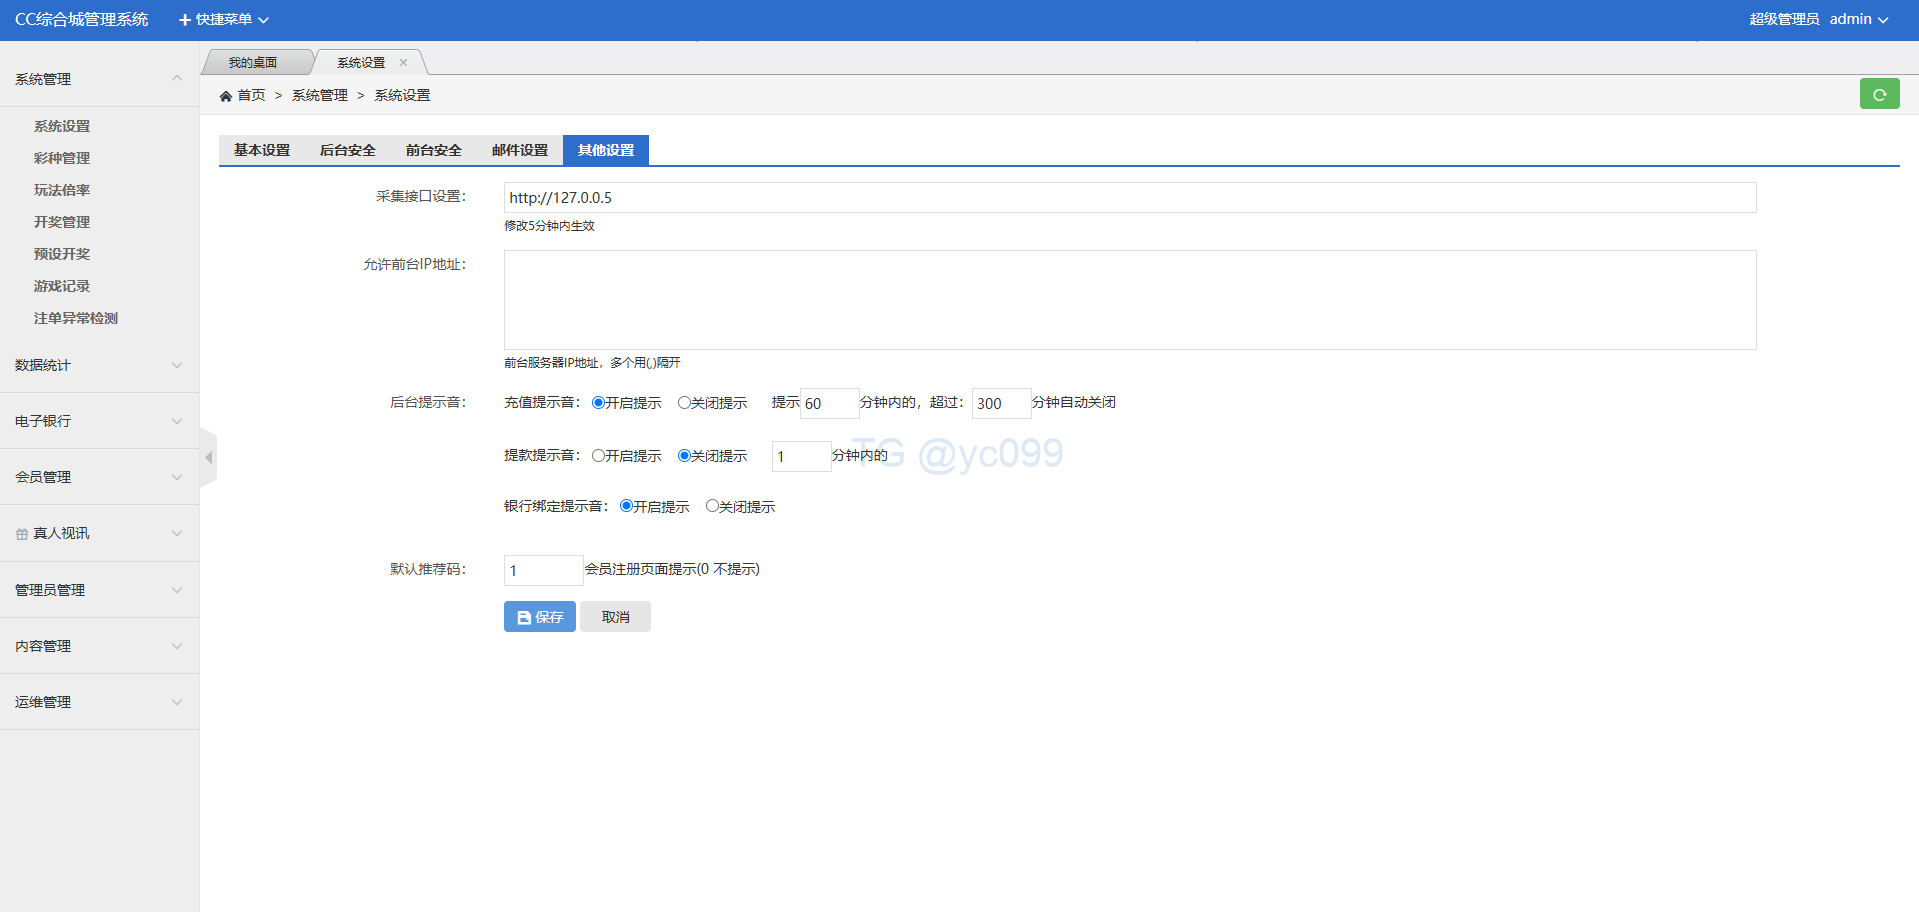Viewport: 1919px width, 912px height.
Task: Switch to the 基本设置 tab
Action: click(x=262, y=150)
